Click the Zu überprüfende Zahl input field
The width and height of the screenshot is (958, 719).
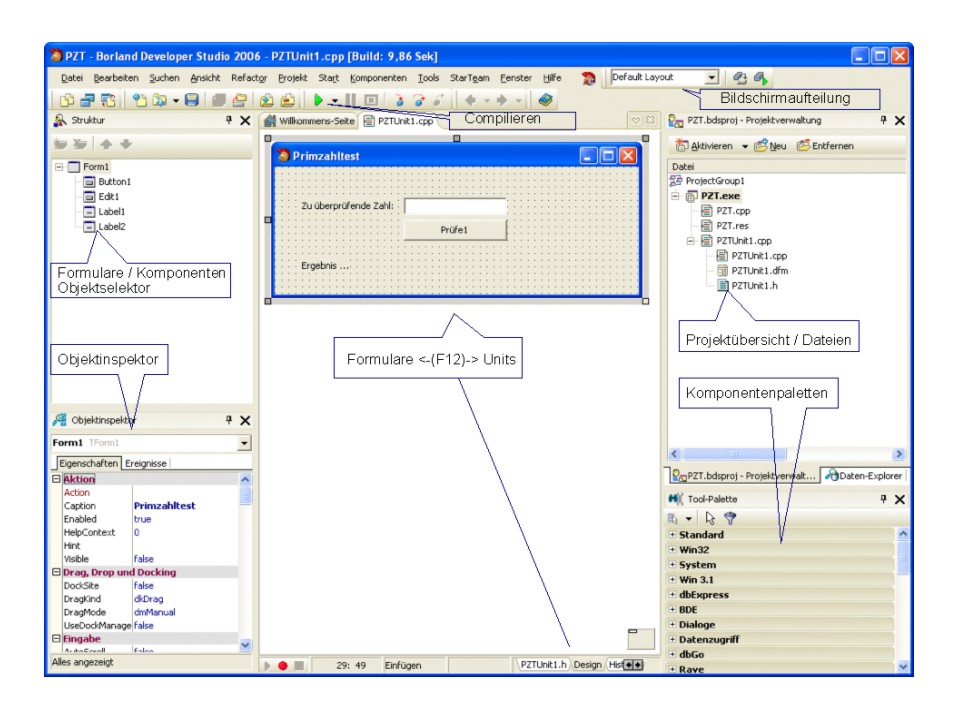(x=455, y=206)
